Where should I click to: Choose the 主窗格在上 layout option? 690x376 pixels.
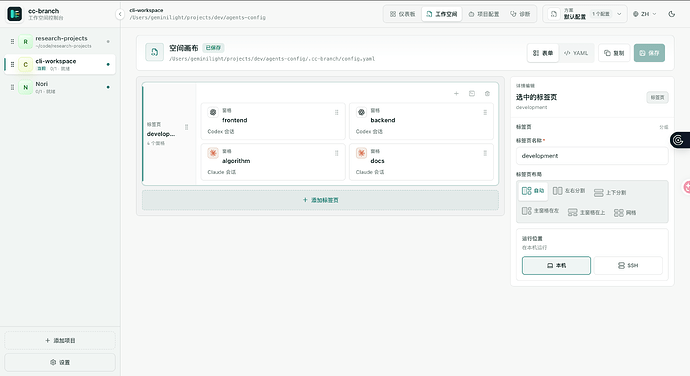pyautogui.click(x=586, y=212)
